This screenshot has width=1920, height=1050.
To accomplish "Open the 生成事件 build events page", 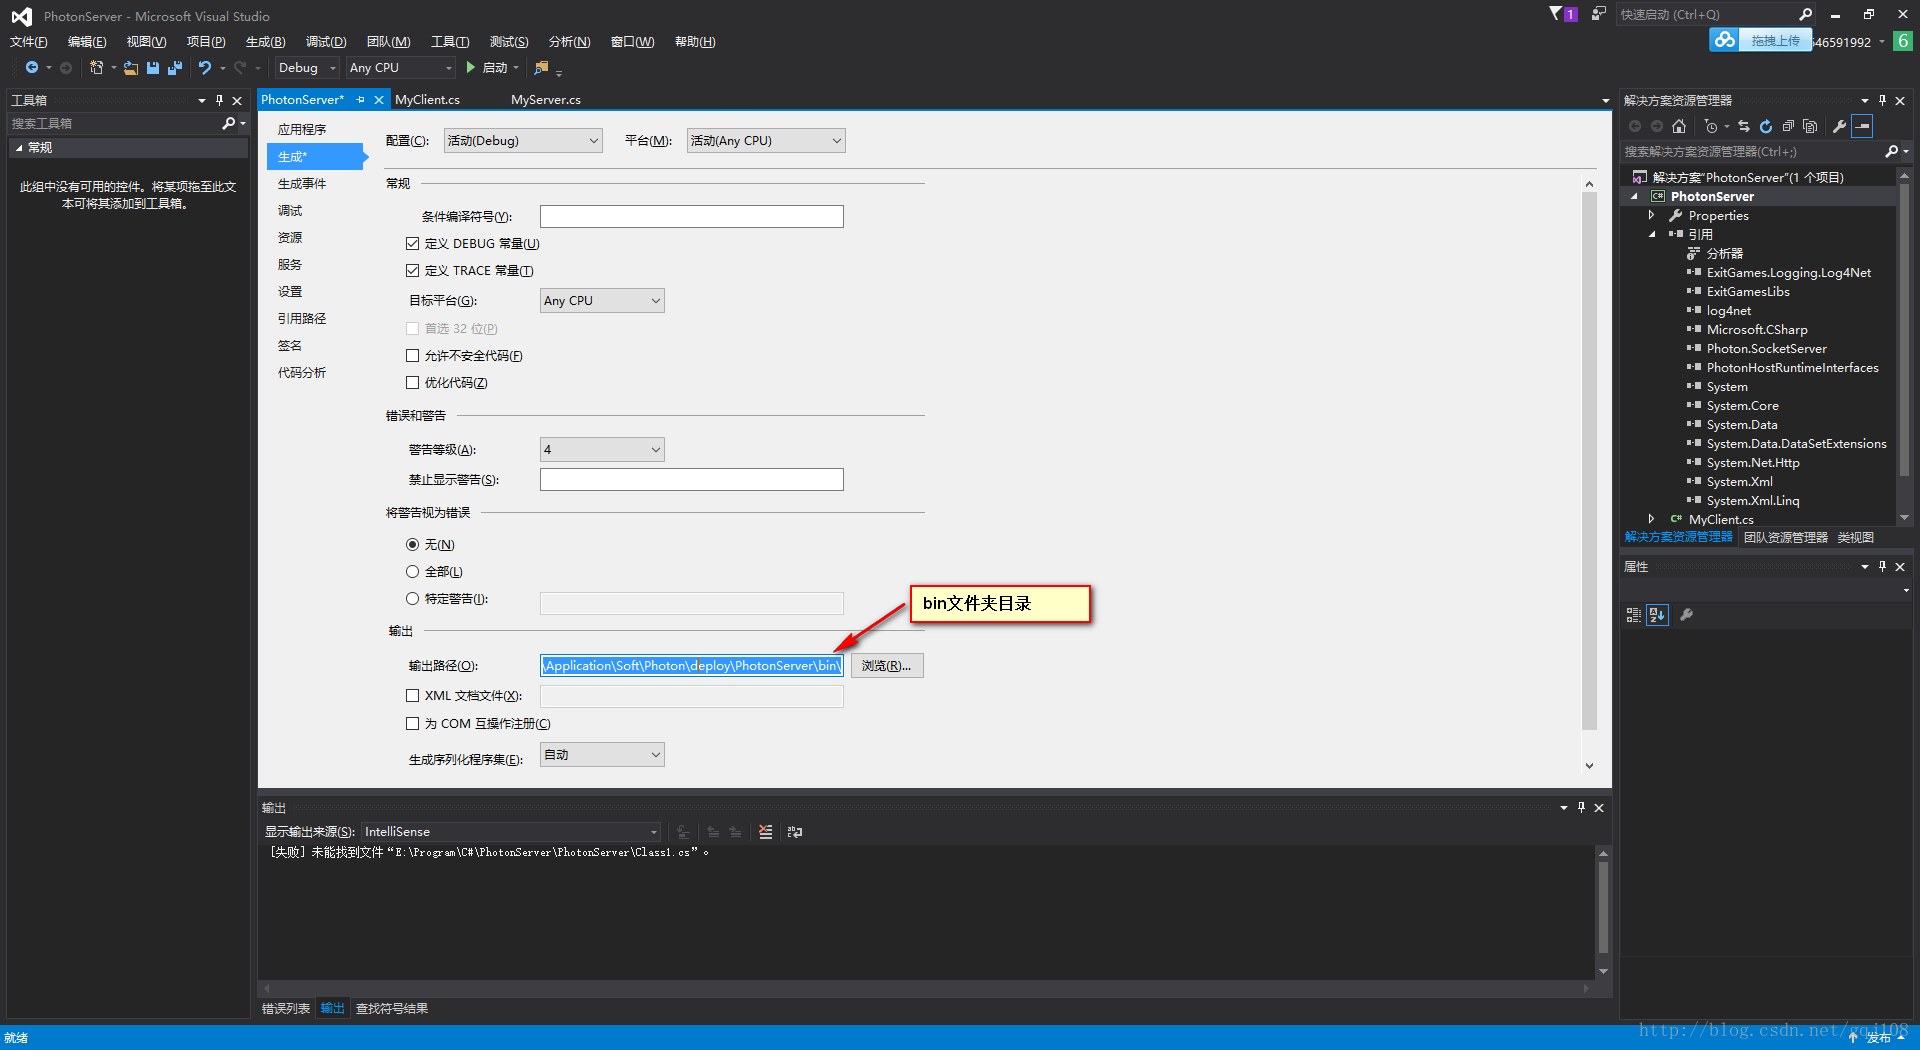I will (302, 184).
